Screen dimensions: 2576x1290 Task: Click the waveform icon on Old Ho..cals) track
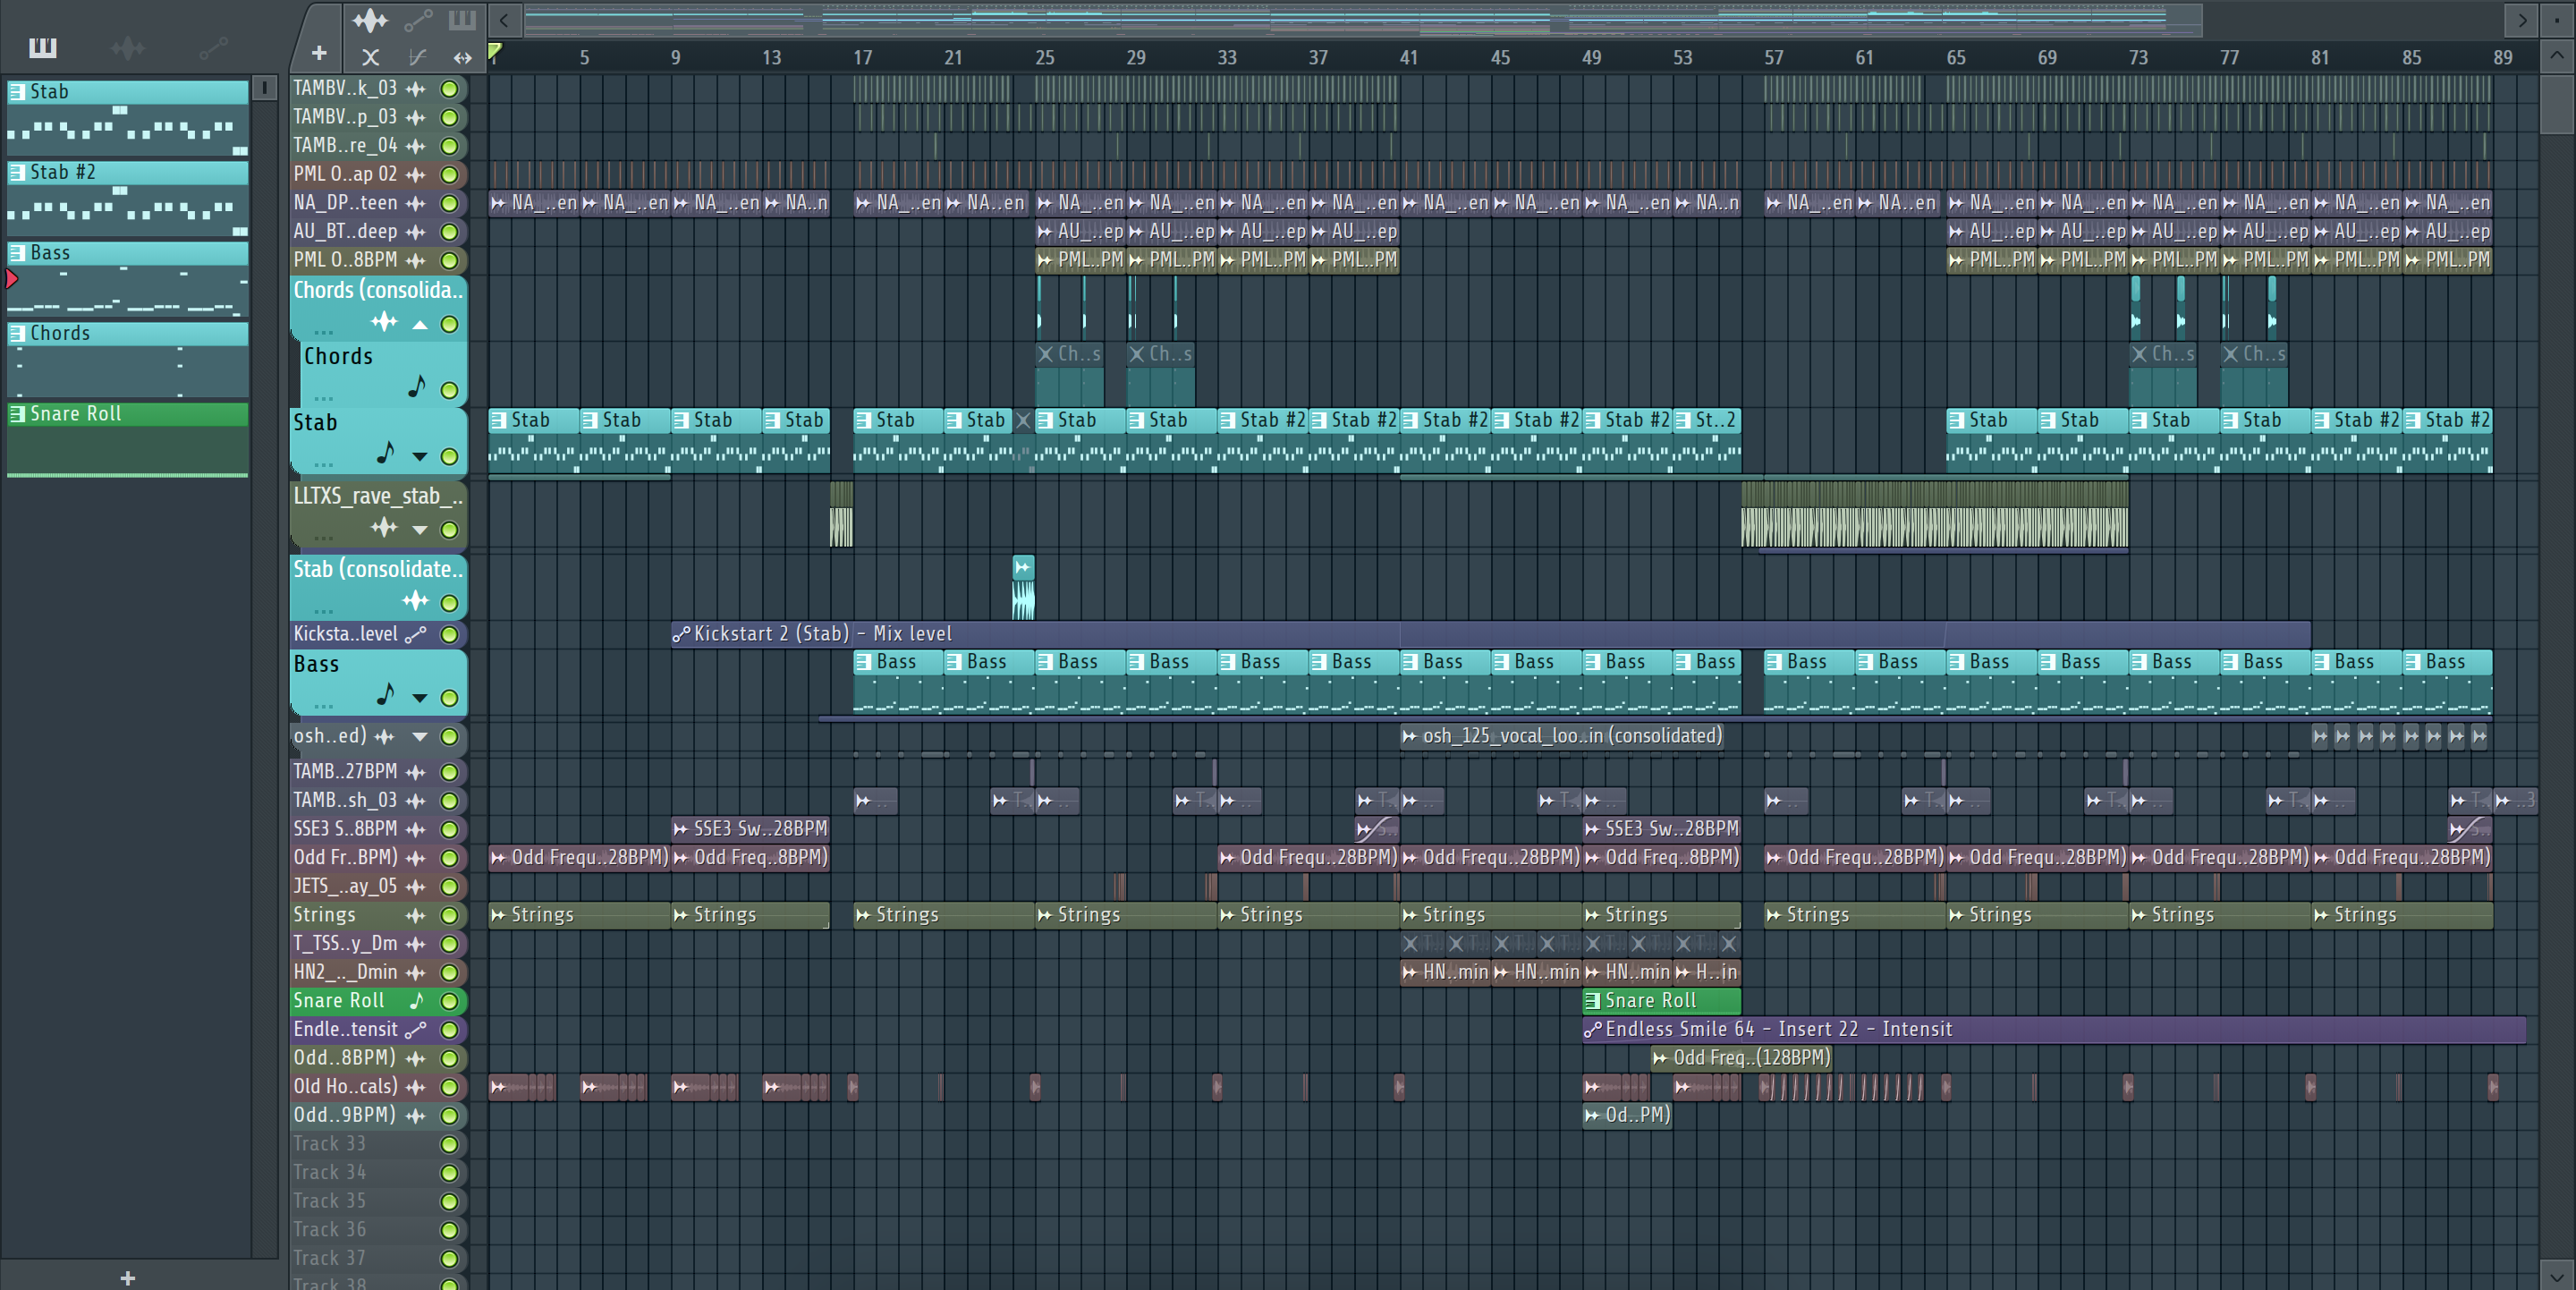pyautogui.click(x=416, y=1086)
